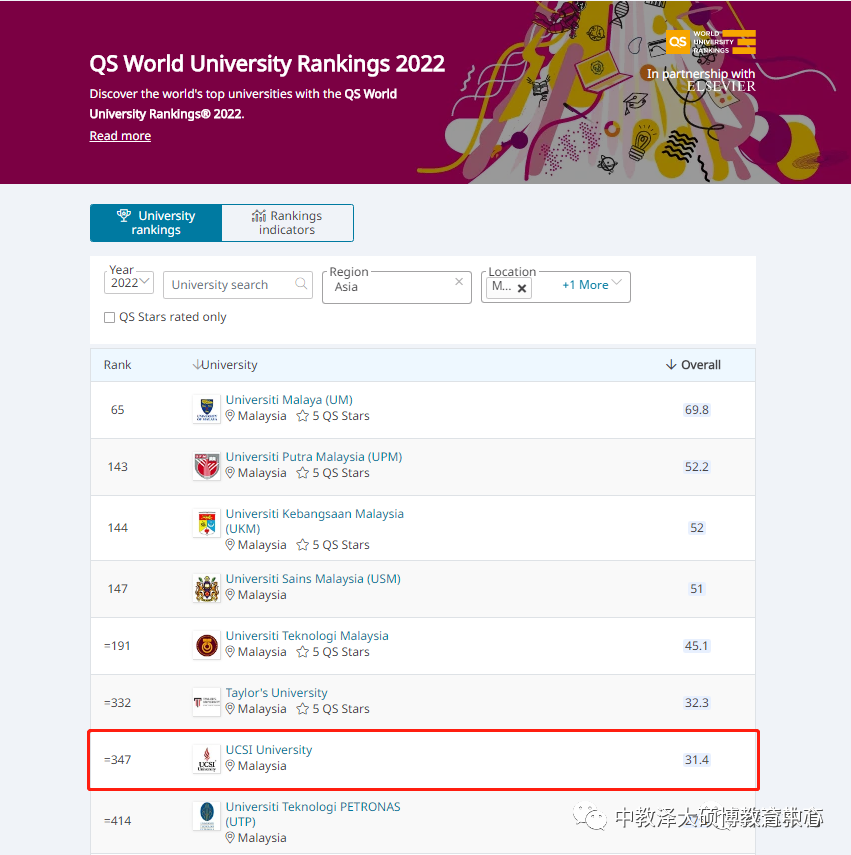851x855 pixels.
Task: Click the trophy icon on University rankings tab
Action: tap(124, 215)
